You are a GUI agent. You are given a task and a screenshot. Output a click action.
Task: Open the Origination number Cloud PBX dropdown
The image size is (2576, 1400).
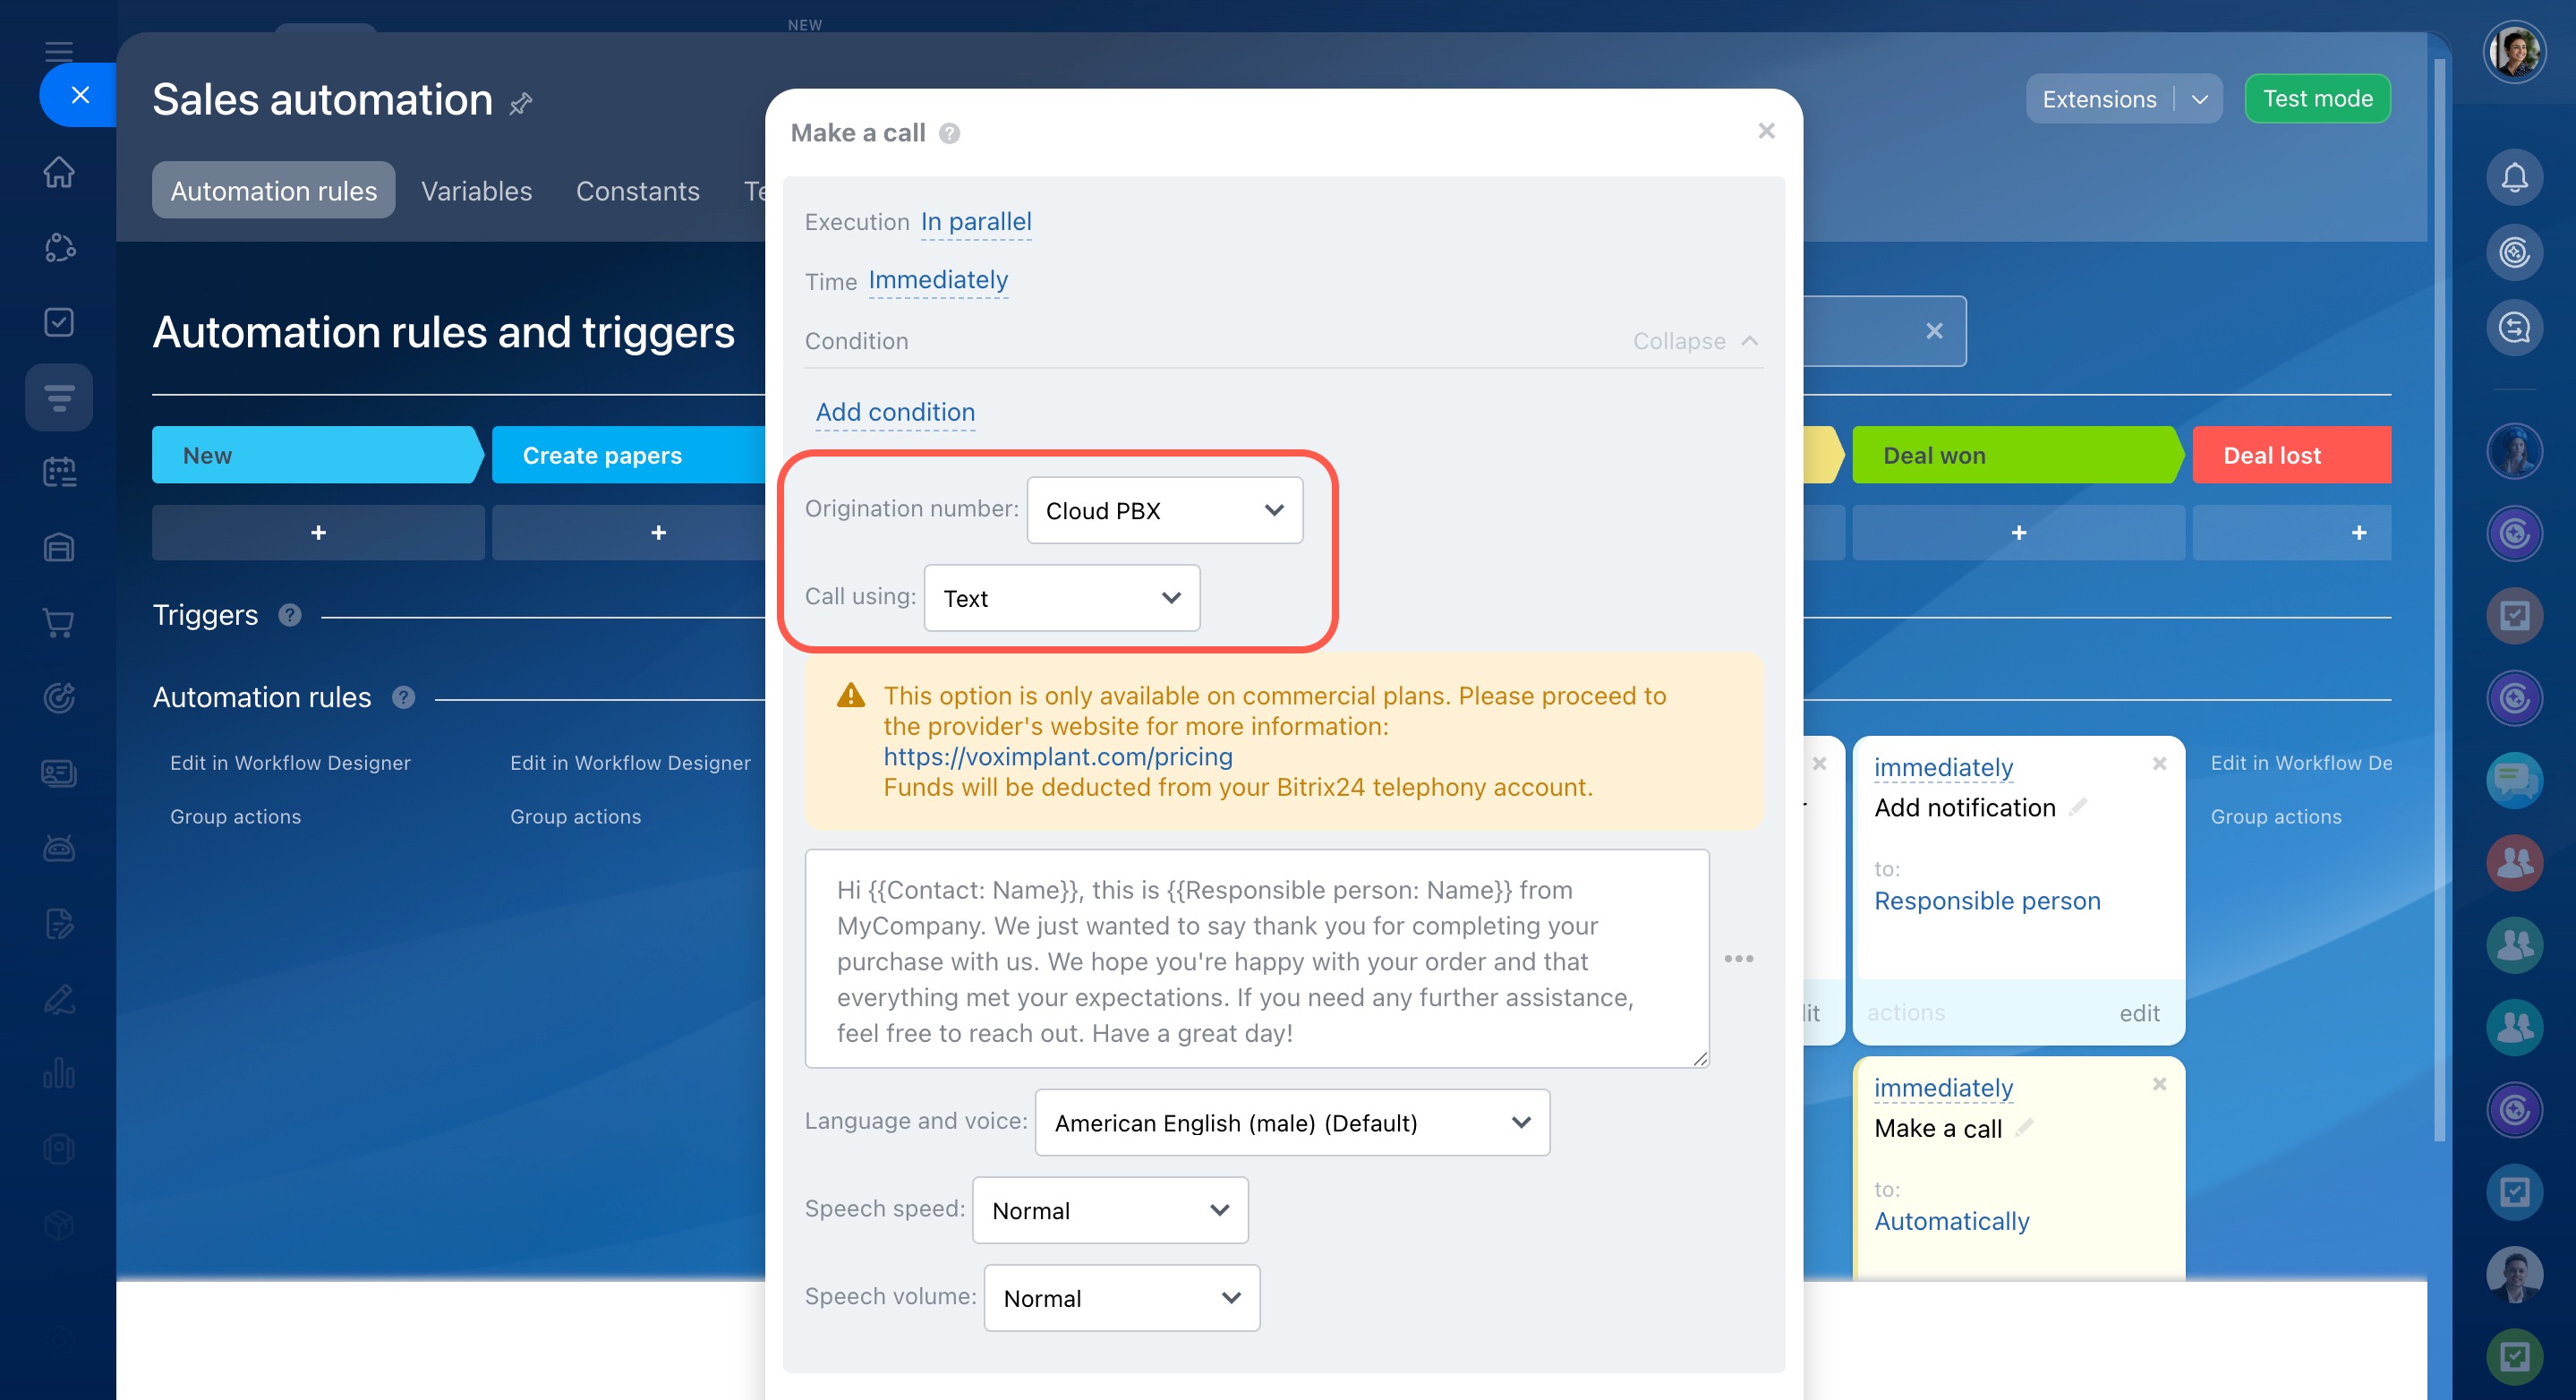pos(1164,511)
